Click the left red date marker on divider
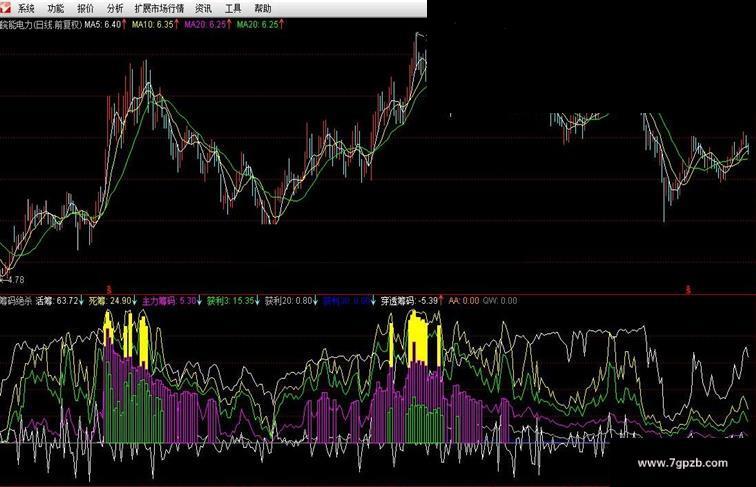This screenshot has width=756, height=487. tap(109, 290)
